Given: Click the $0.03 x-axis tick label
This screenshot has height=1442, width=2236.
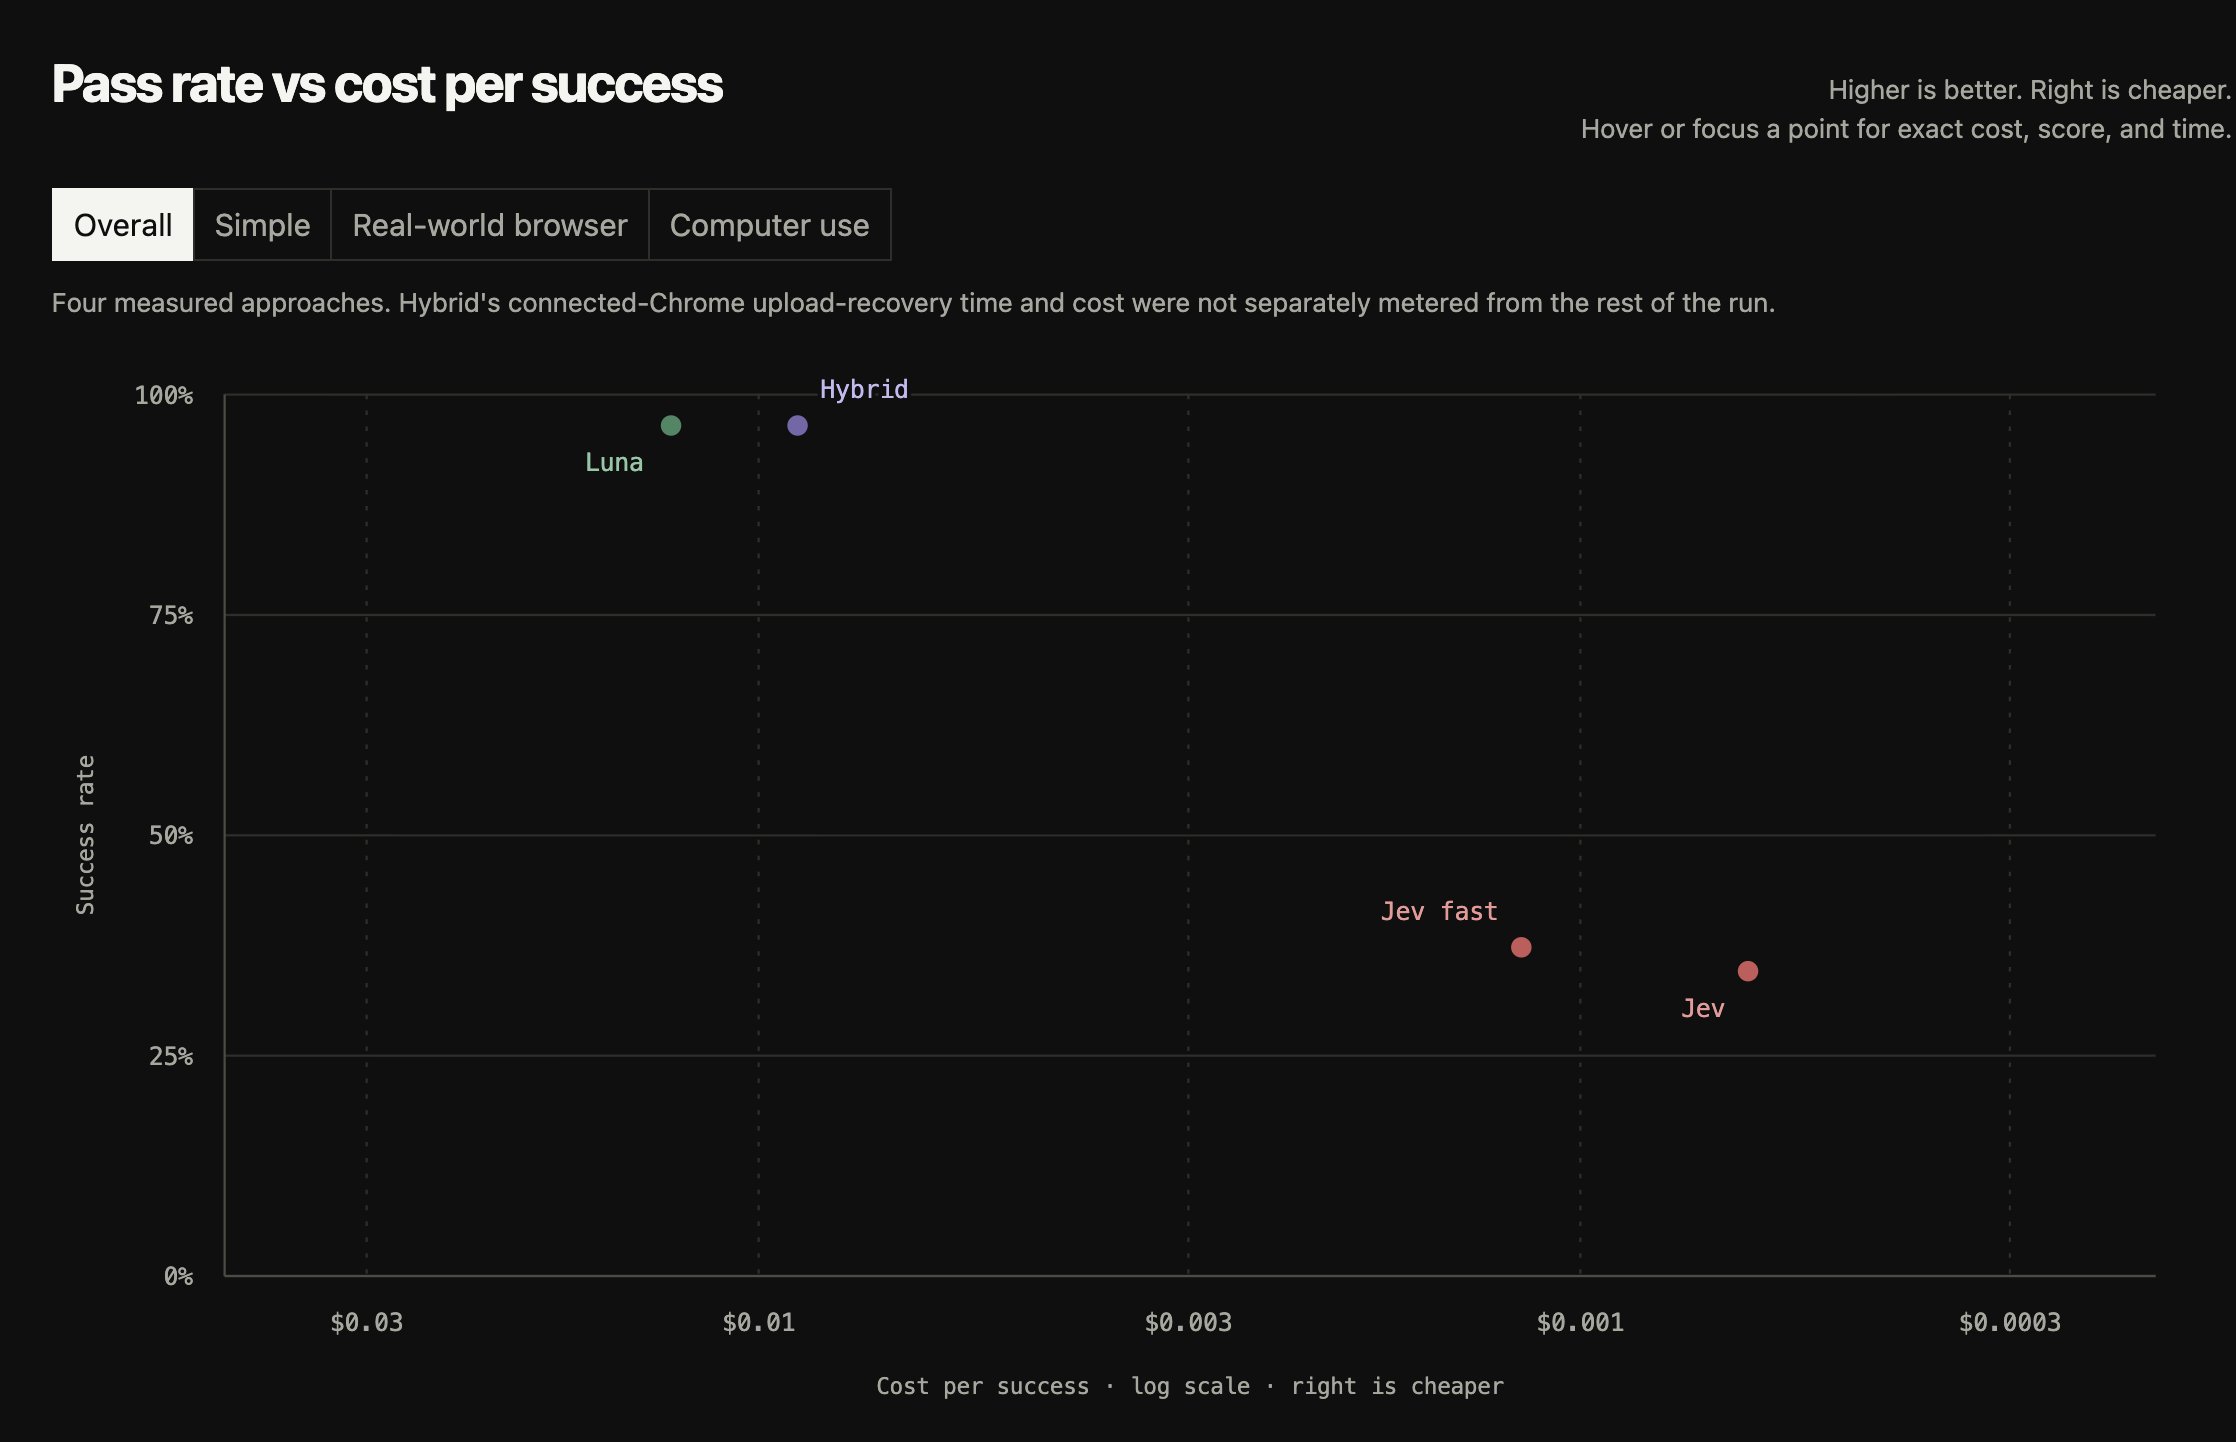Looking at the screenshot, I should [367, 1322].
